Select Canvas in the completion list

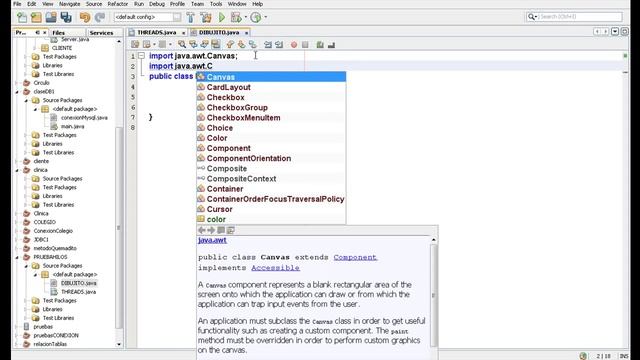pyautogui.click(x=271, y=77)
